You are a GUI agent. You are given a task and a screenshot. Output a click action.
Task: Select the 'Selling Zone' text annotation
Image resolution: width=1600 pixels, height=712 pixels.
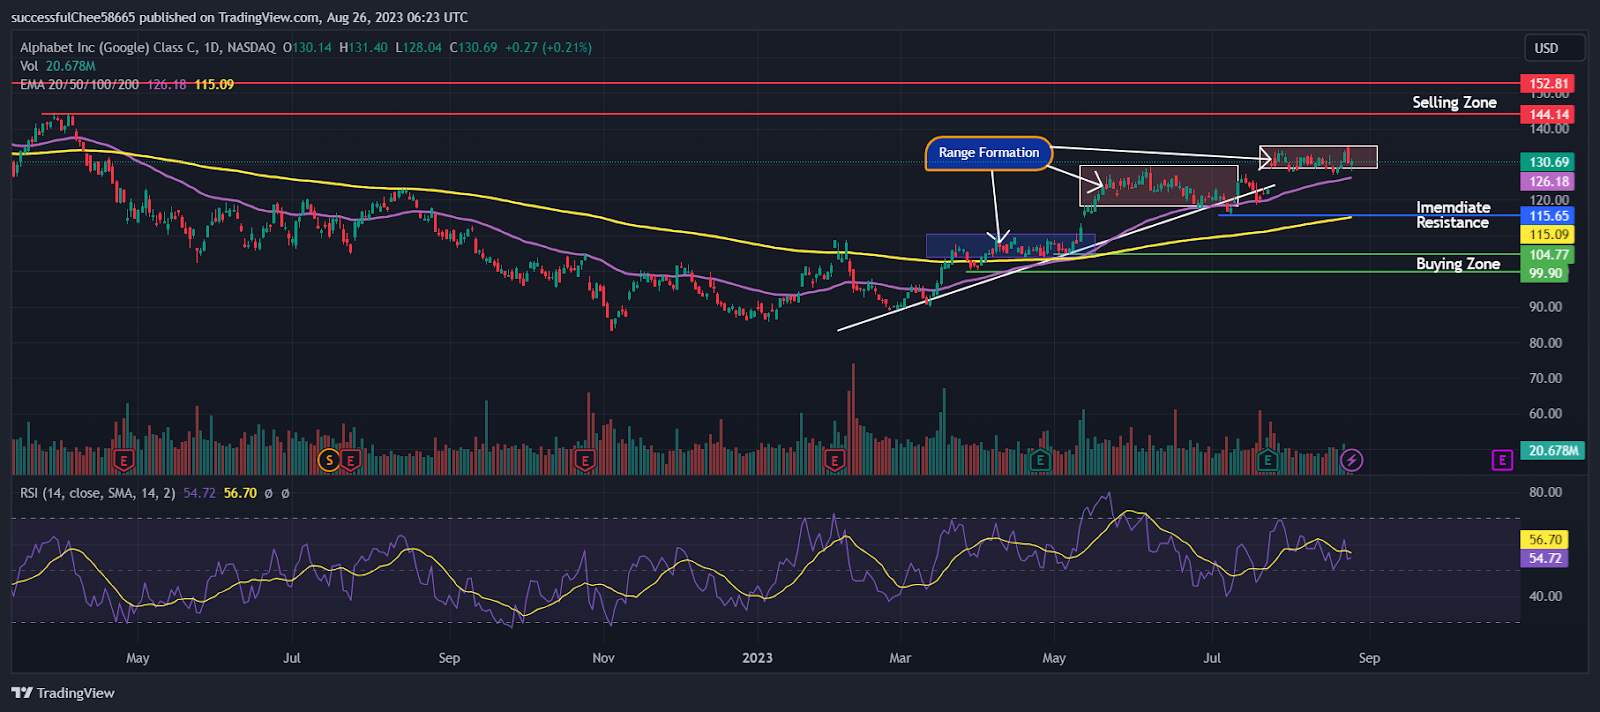[1454, 102]
